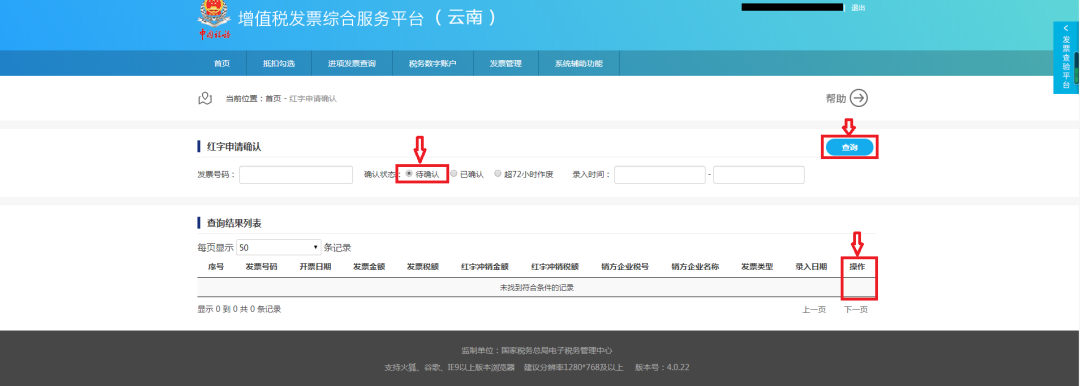The width and height of the screenshot is (1080, 386).
Task: Open the 每页显示 50 records dropdown
Action: click(x=279, y=247)
